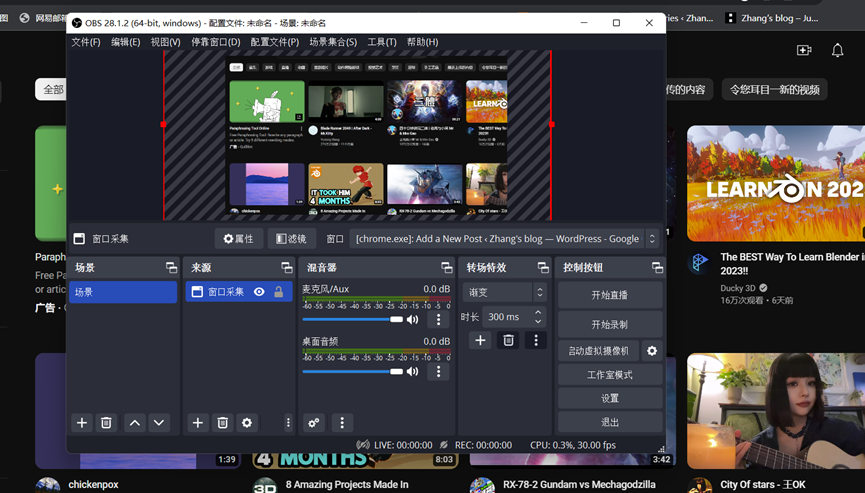Click the 退出 exit button
The image size is (865, 493).
coord(610,422)
